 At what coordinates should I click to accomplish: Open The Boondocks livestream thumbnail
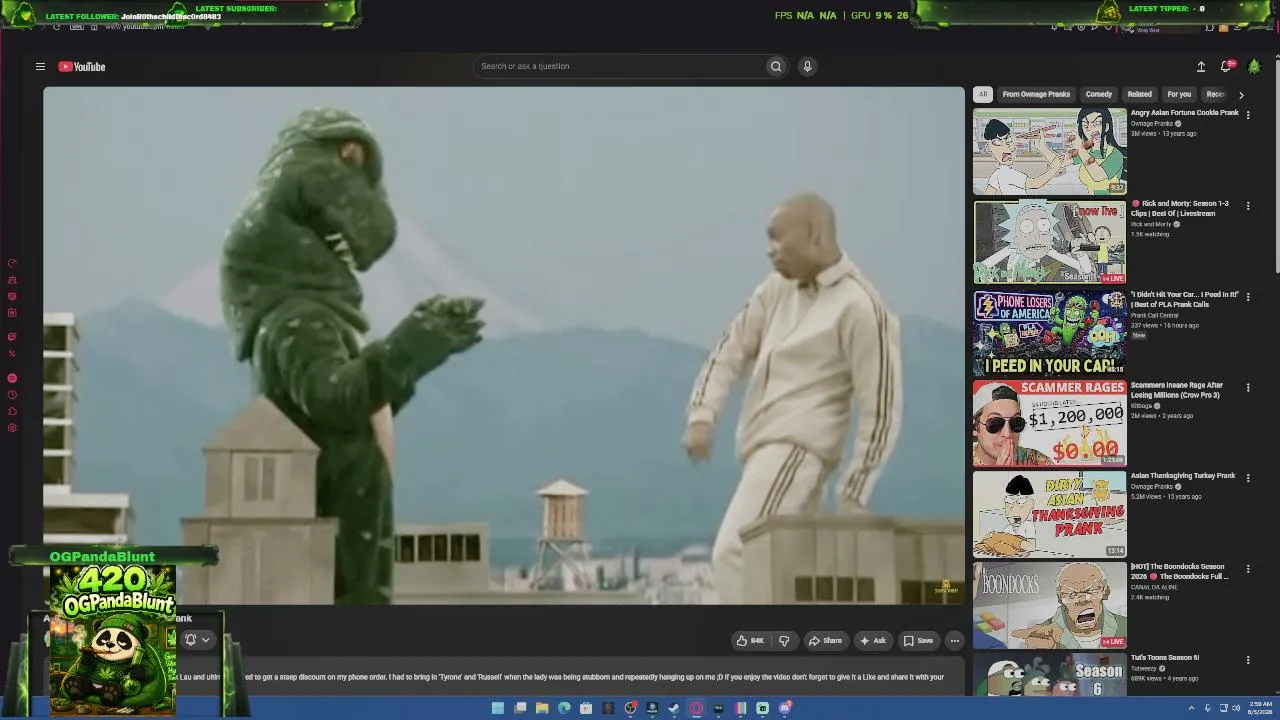pos(1050,605)
